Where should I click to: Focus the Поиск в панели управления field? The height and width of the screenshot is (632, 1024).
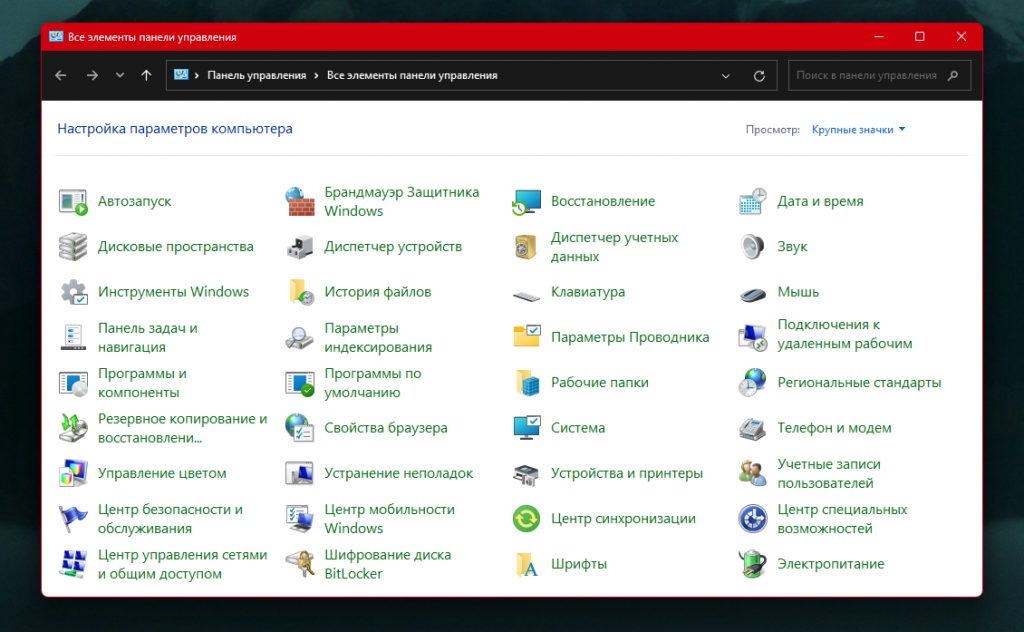click(x=879, y=75)
